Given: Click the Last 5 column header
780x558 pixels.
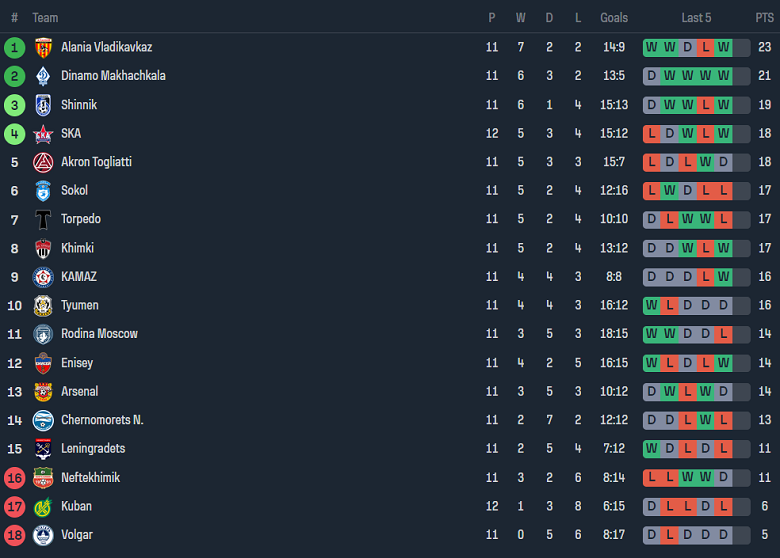Looking at the screenshot, I should (696, 17).
